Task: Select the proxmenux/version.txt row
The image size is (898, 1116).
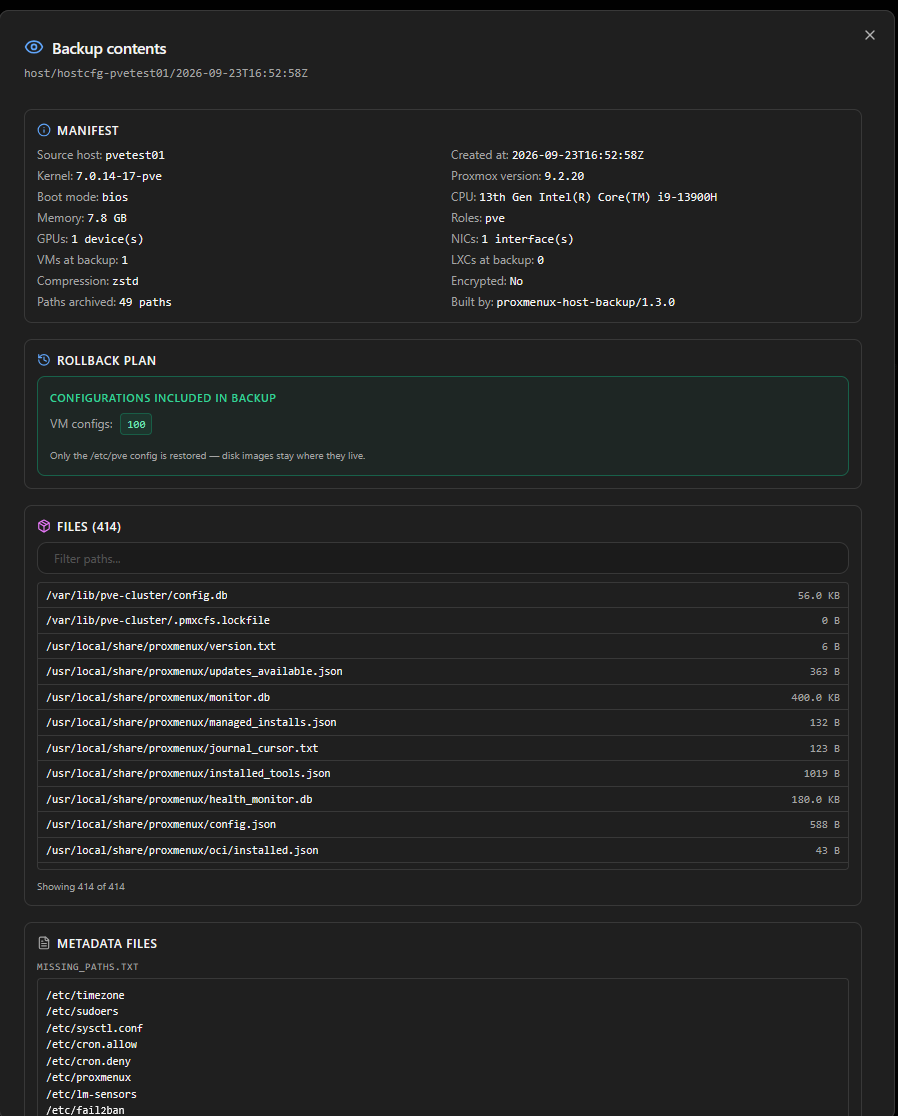Action: click(x=443, y=646)
